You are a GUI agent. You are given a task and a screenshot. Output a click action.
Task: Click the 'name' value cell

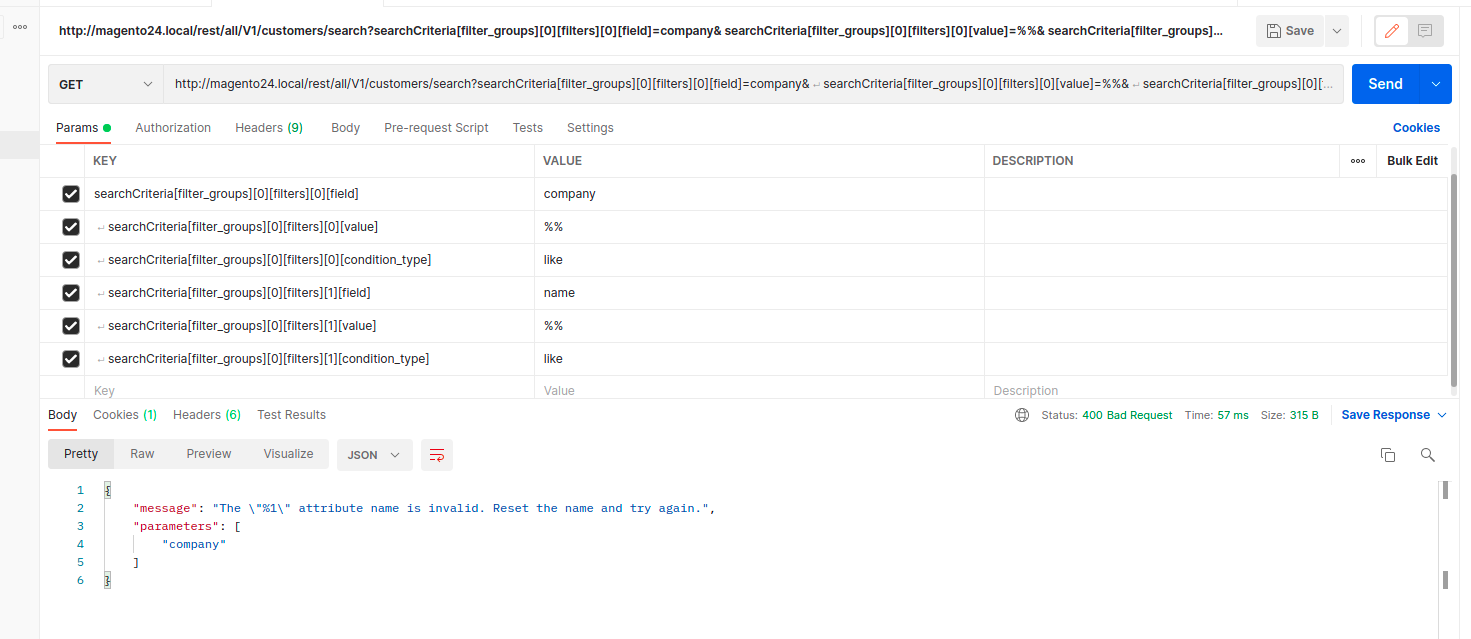(x=759, y=293)
